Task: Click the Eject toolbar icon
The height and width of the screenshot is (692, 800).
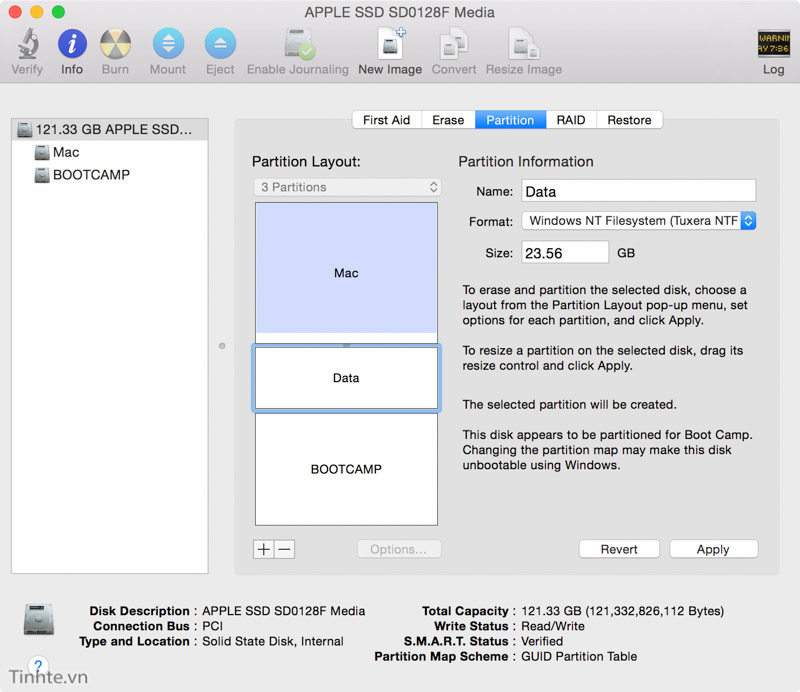Action: [220, 44]
